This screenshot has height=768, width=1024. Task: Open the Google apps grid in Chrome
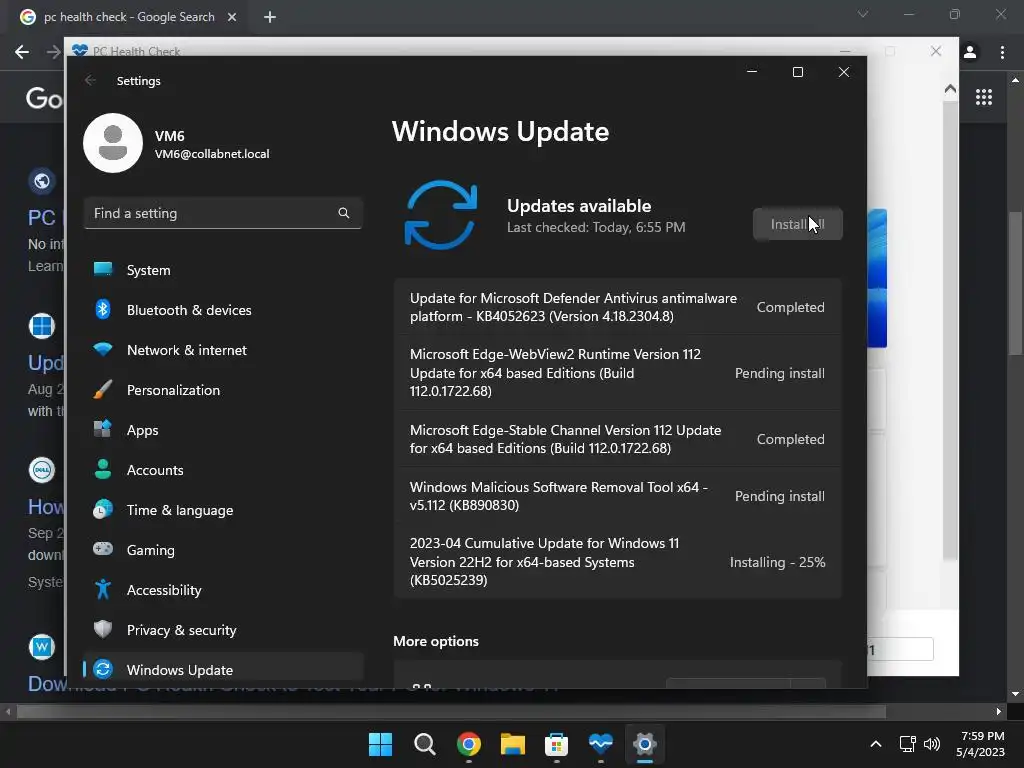(x=984, y=97)
